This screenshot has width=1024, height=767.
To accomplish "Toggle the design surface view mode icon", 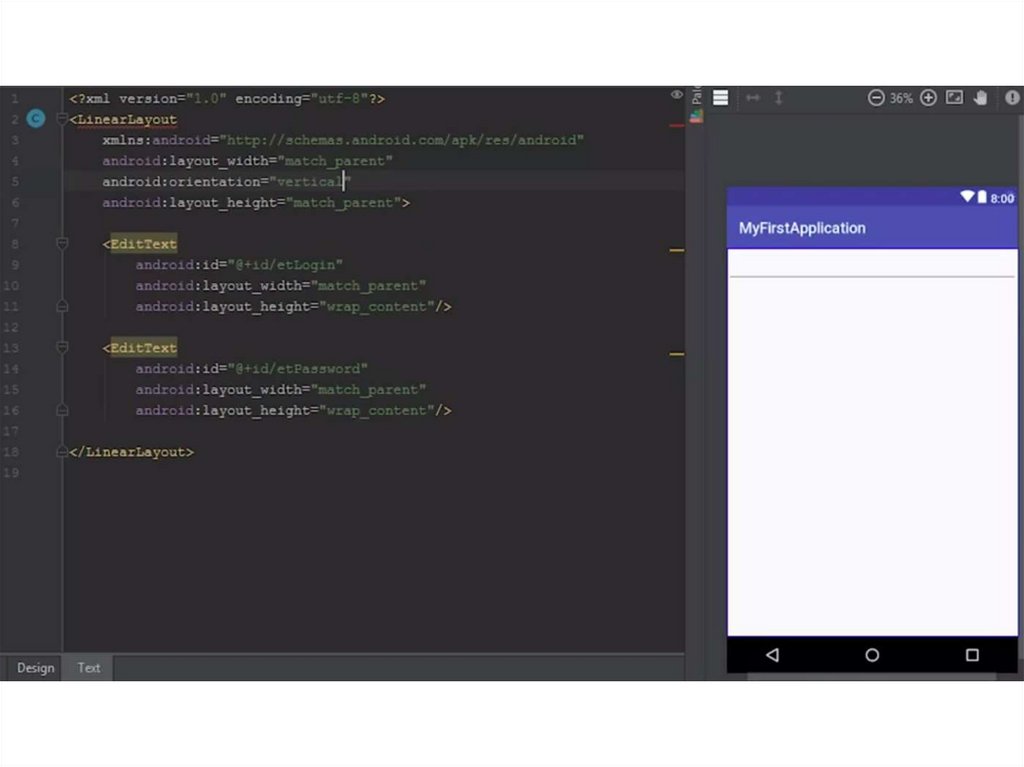I will pyautogui.click(x=720, y=98).
